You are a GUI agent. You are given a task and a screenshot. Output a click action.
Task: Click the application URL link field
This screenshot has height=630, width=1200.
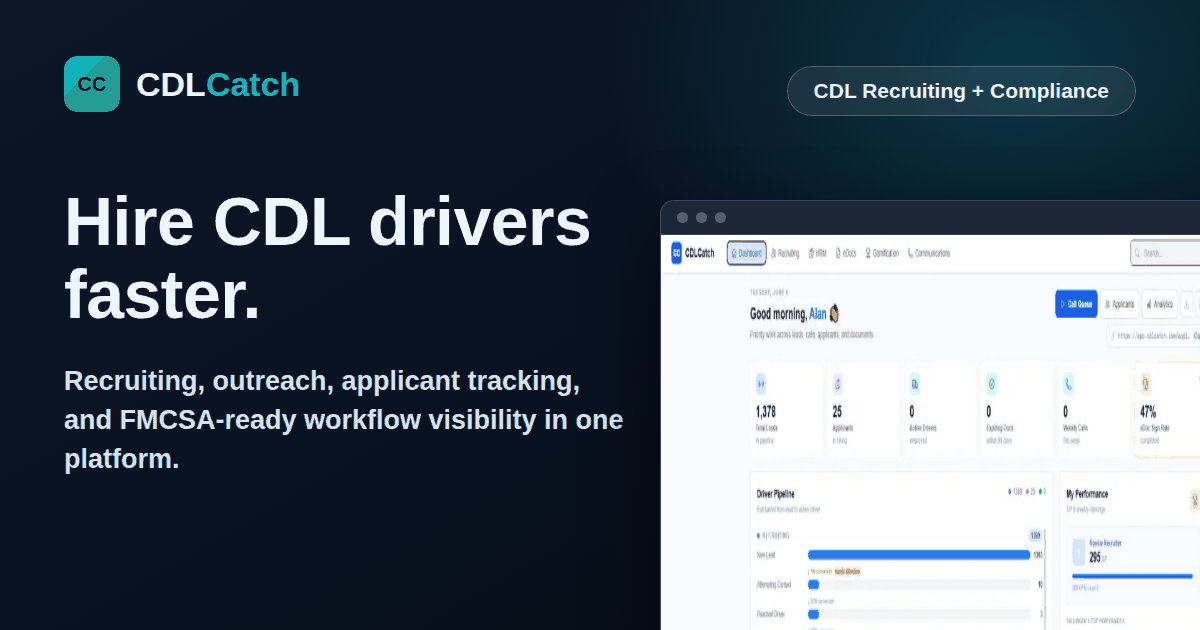[1153, 336]
